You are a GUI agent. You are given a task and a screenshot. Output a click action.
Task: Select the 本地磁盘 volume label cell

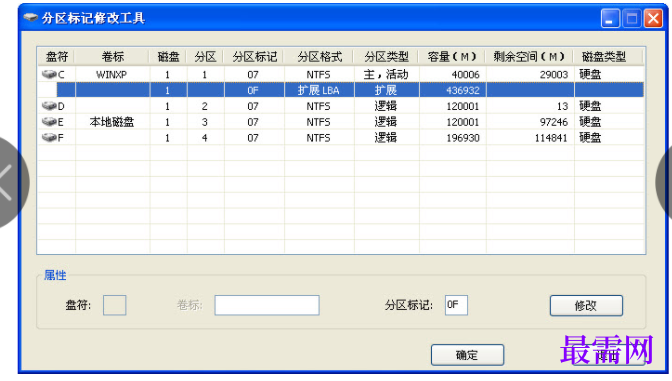point(111,122)
